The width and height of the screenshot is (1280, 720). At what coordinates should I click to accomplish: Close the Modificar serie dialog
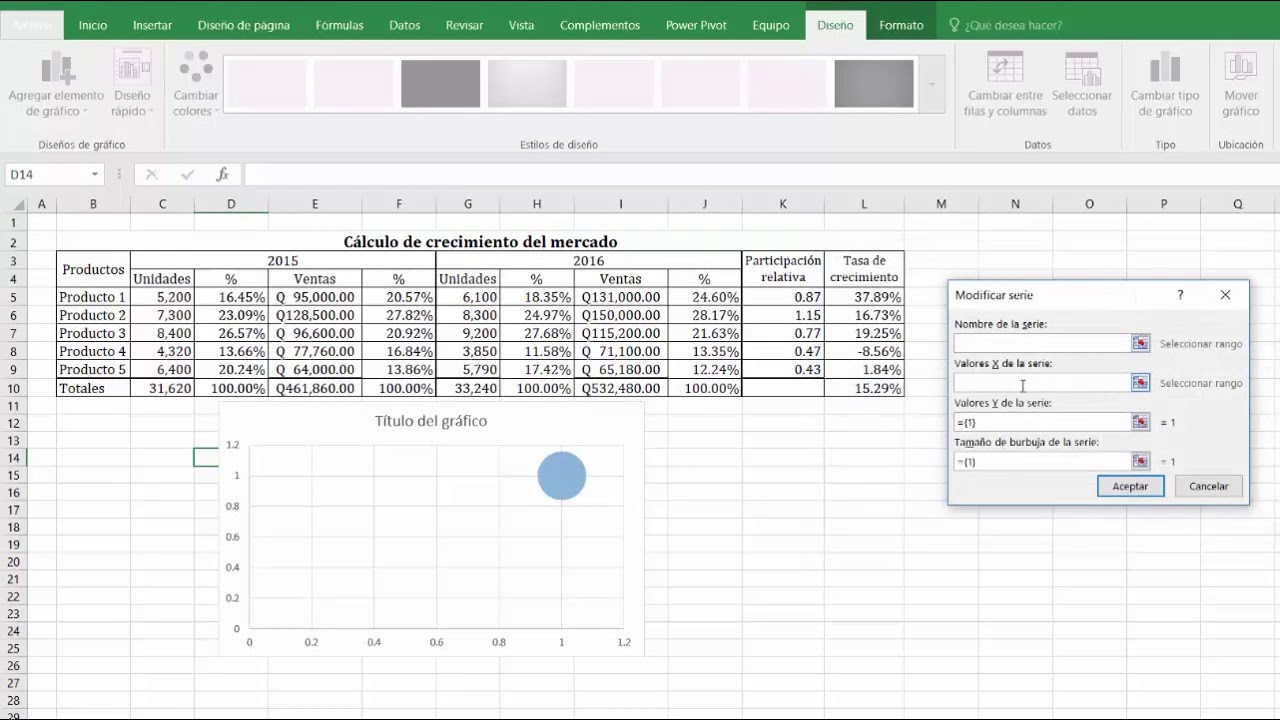pyautogui.click(x=1226, y=295)
